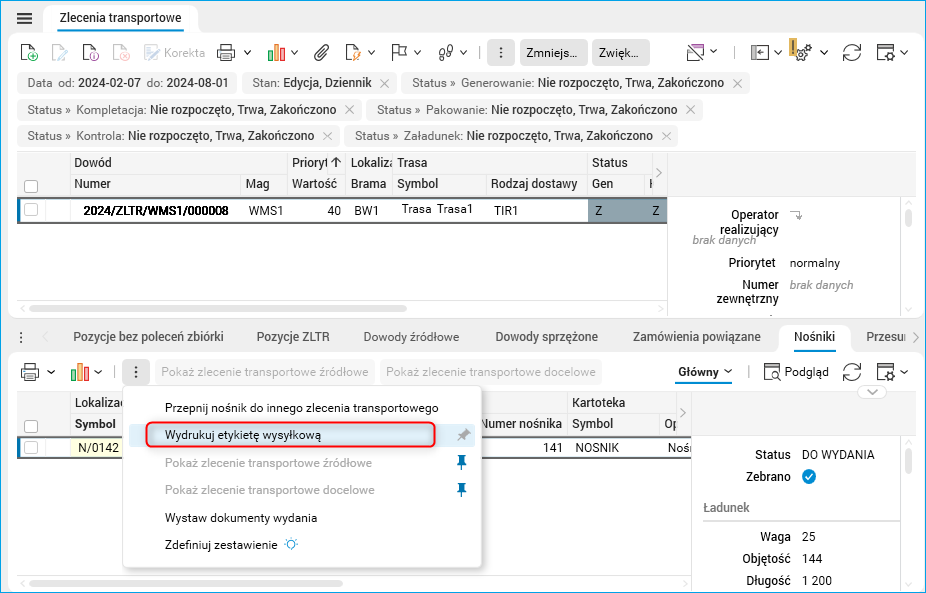Click the colored bar chart analysis icon
Image resolution: width=926 pixels, height=593 pixels.
click(274, 52)
